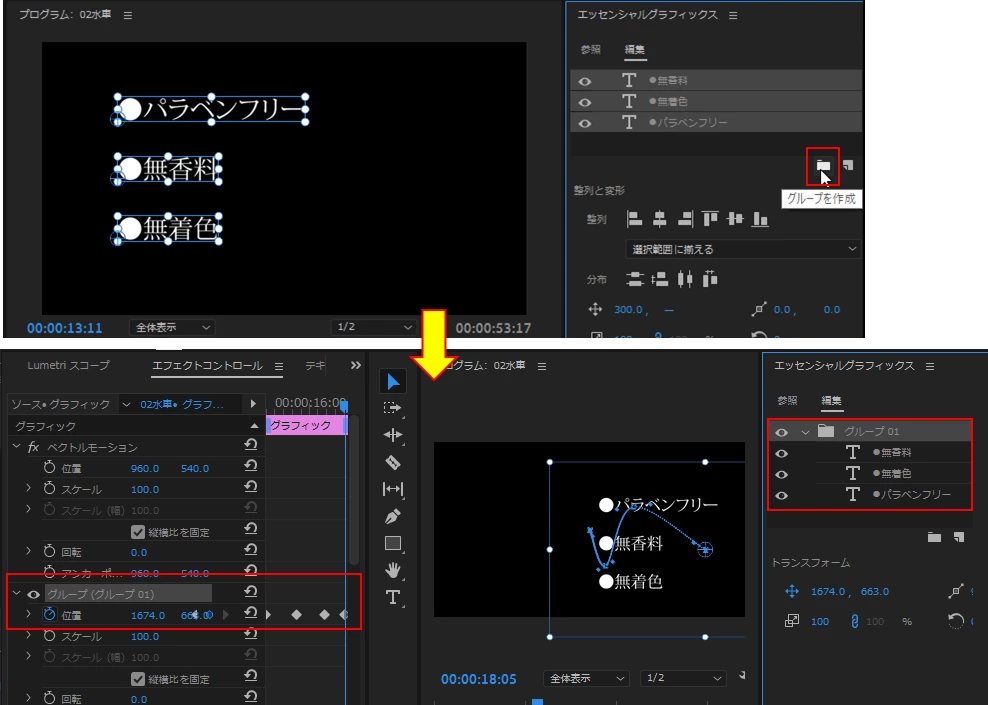Screen dimensions: 988x705
Task: Uncheck 縦横比を固定 under ベクトルモーション
Action: pos(138,532)
